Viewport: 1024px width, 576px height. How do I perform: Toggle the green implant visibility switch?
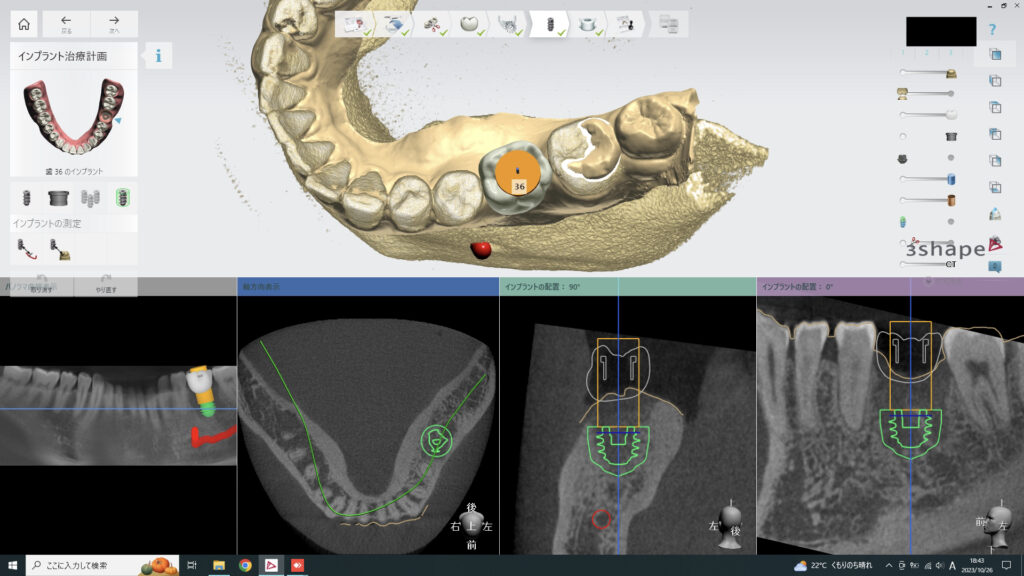(927, 221)
